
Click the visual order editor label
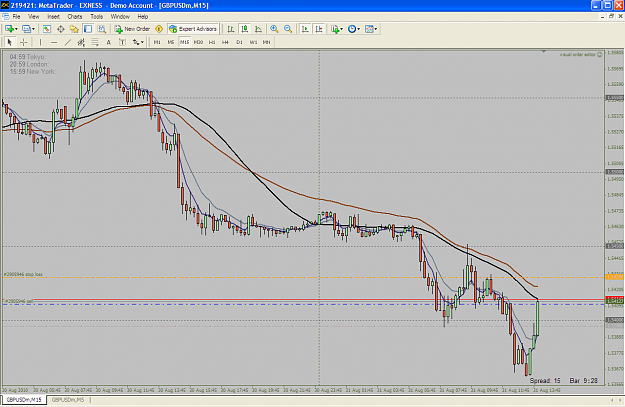pos(581,55)
